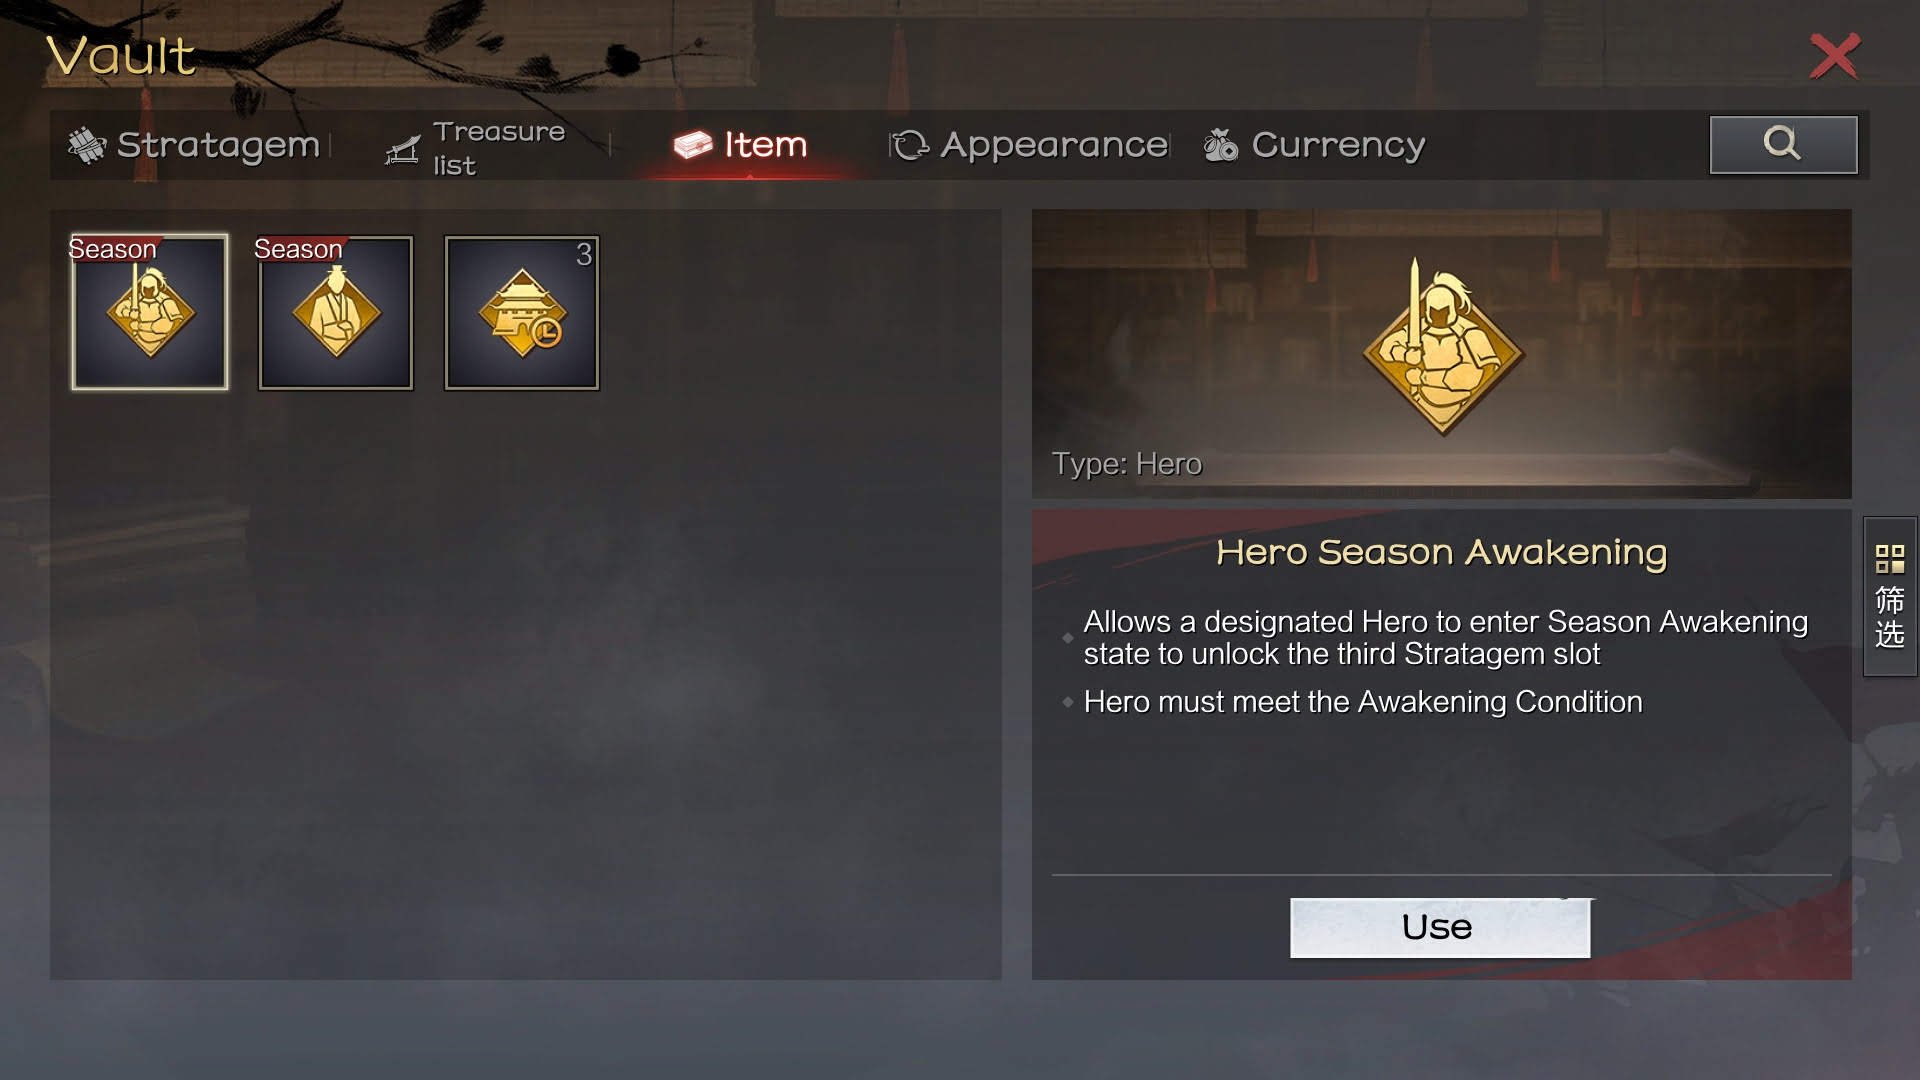Open the filter side panel button
The height and width of the screenshot is (1080, 1920).
point(1890,597)
